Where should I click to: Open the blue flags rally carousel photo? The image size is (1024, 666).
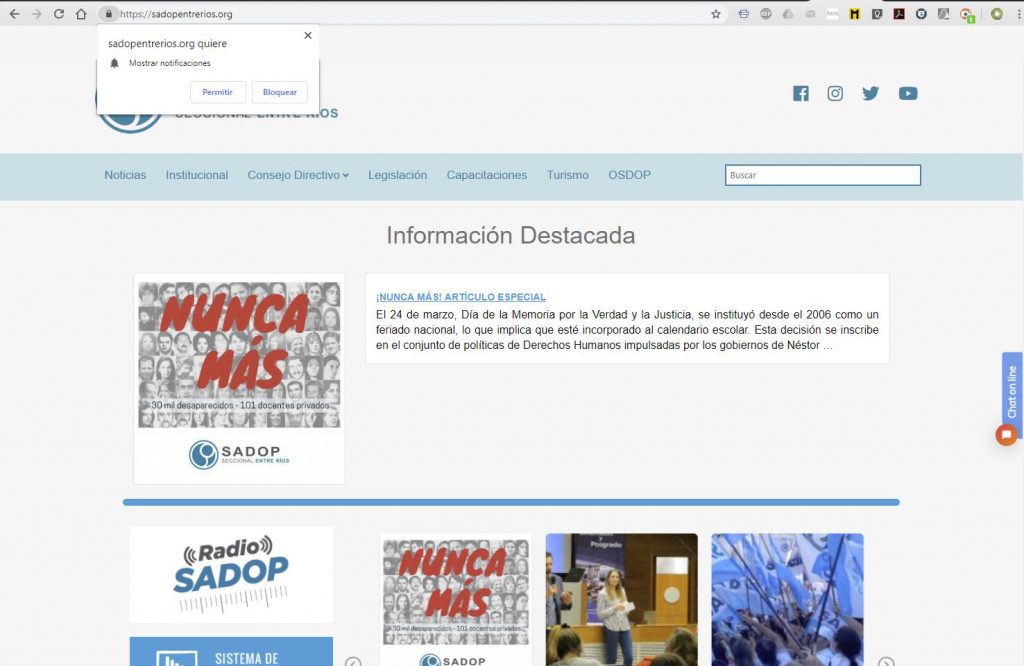click(787, 599)
